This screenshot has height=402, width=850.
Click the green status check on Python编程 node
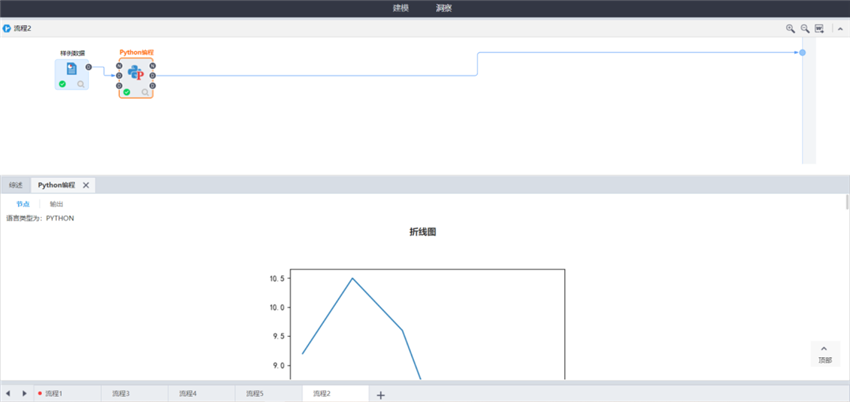(126, 92)
